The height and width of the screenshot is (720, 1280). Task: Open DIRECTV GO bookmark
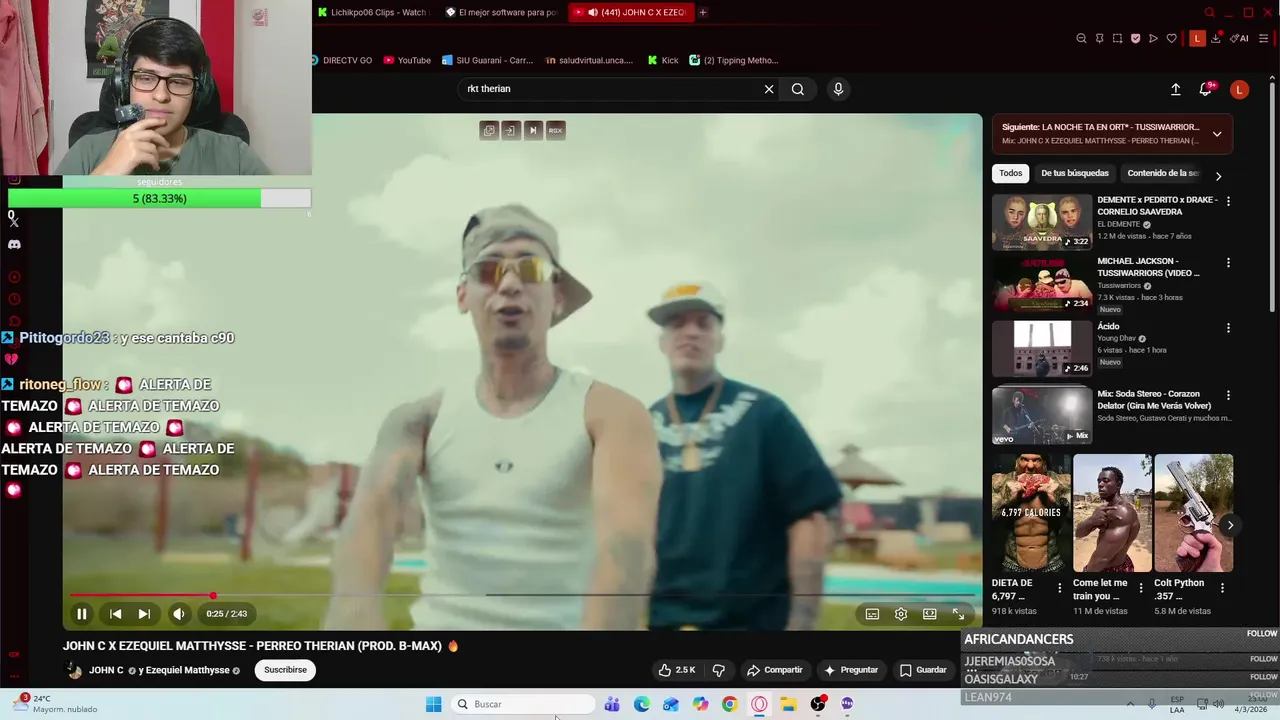point(341,60)
